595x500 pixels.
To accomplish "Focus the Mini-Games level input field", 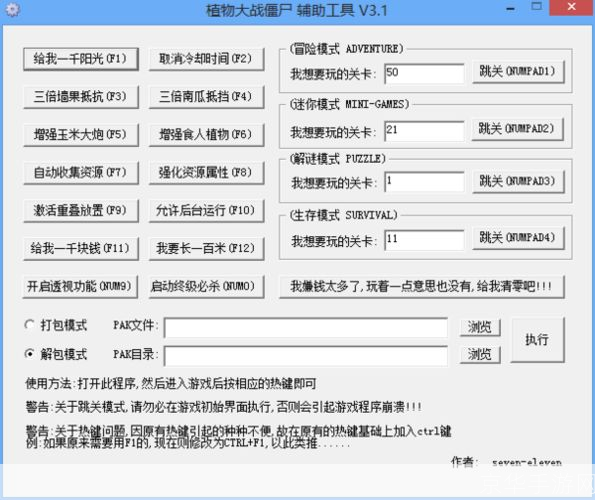I will pos(424,131).
